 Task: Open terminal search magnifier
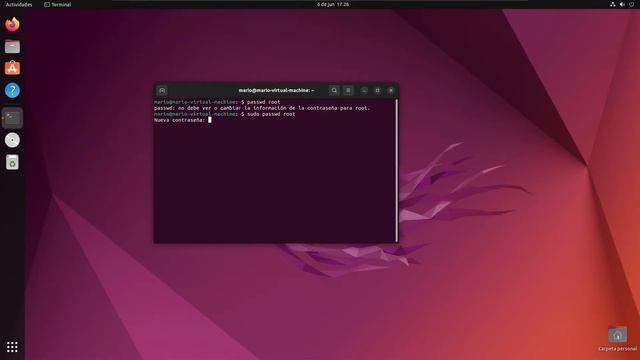click(334, 91)
